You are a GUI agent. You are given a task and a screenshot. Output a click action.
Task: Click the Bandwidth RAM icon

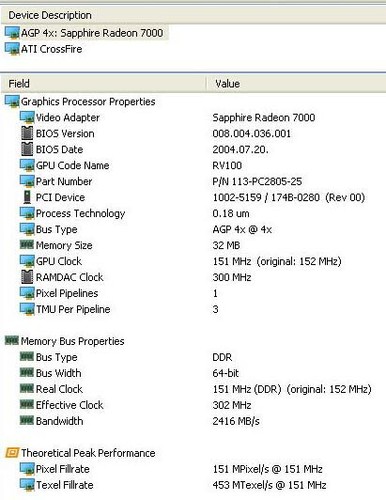coord(27,421)
